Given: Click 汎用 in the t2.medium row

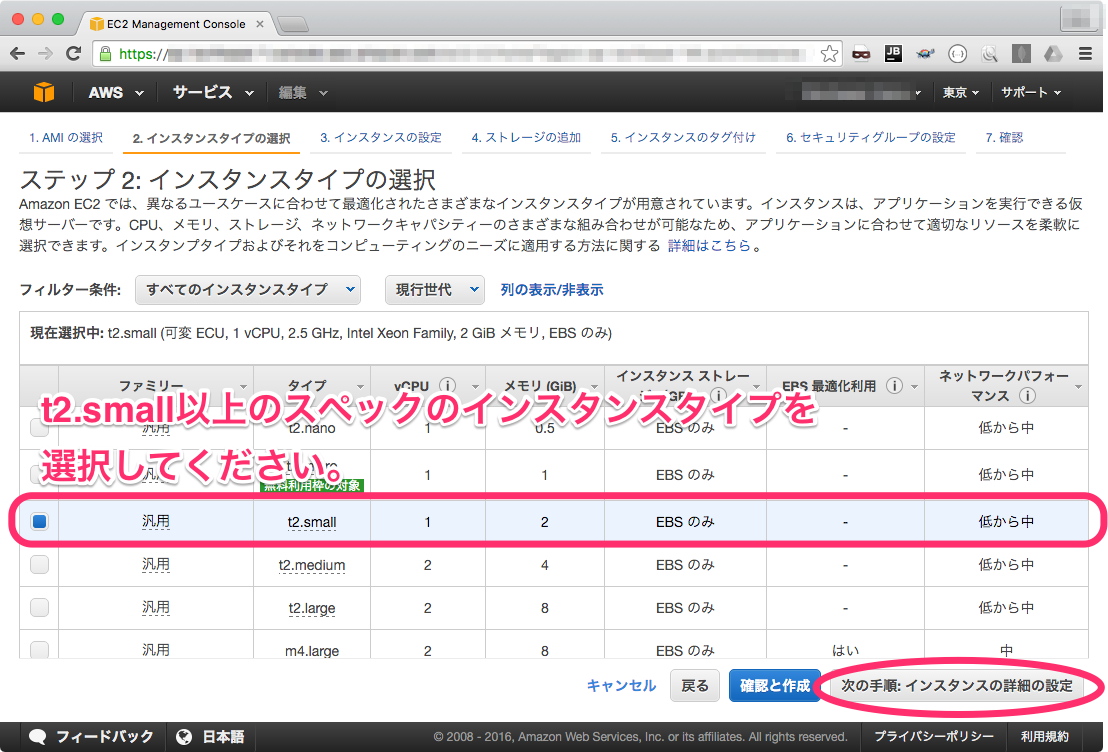Looking at the screenshot, I should pyautogui.click(x=155, y=565).
